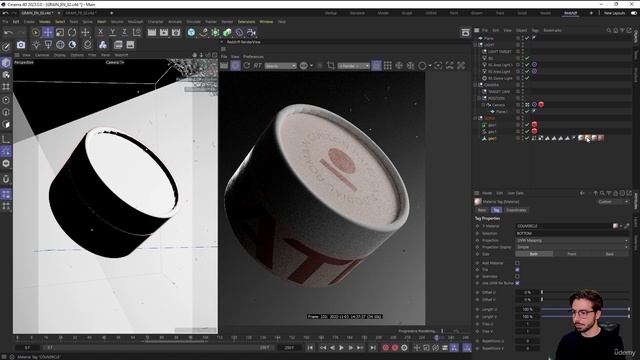Screen dimensions: 640x360
Task: Open the Projection dropdown (UVW Mapping)
Action: point(572,240)
